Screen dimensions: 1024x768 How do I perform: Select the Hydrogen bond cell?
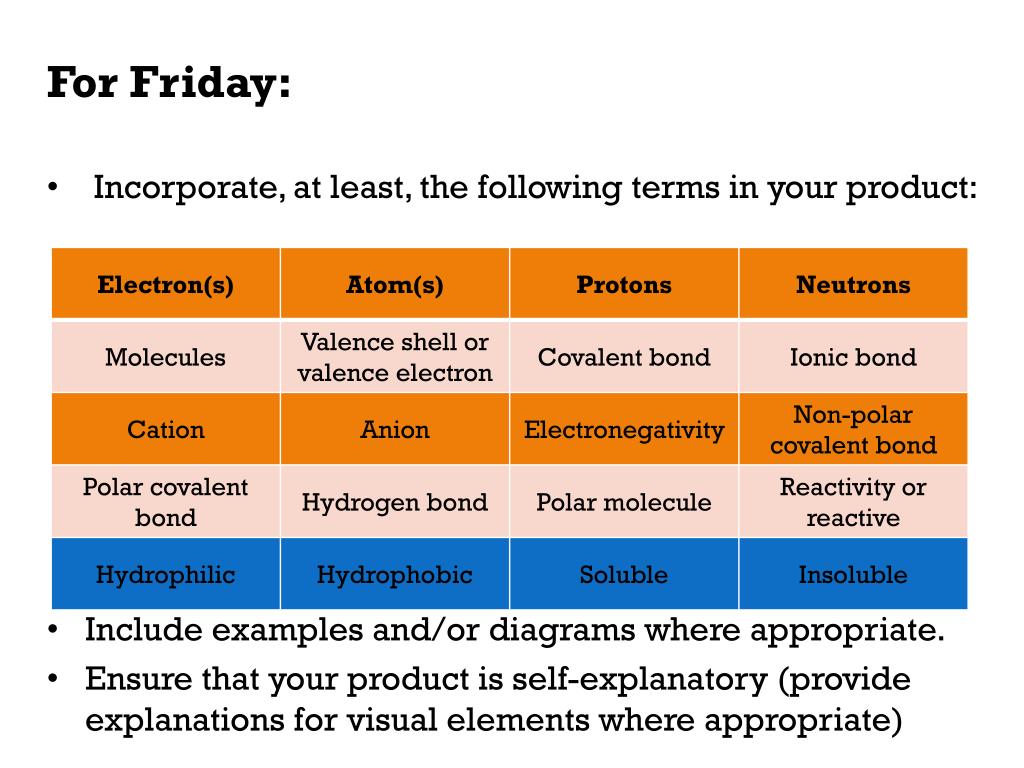coord(395,502)
